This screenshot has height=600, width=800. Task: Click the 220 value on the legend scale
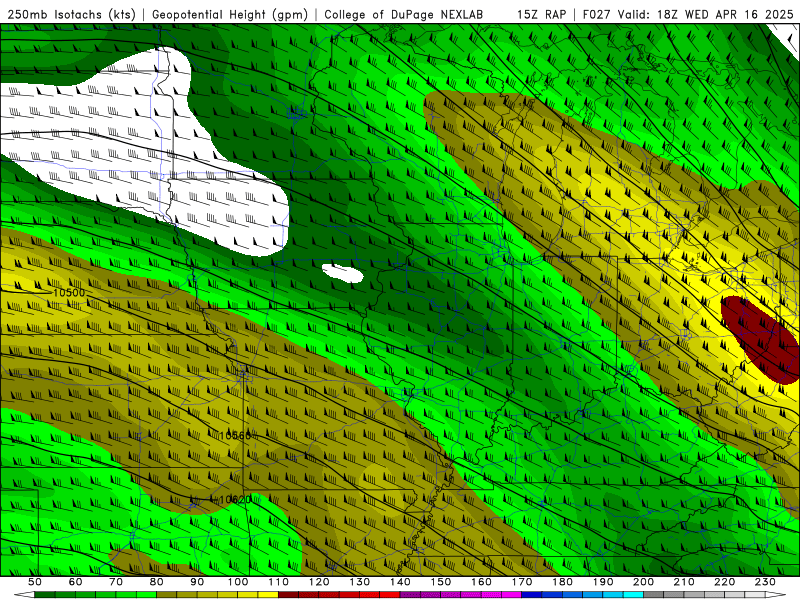coord(724,582)
